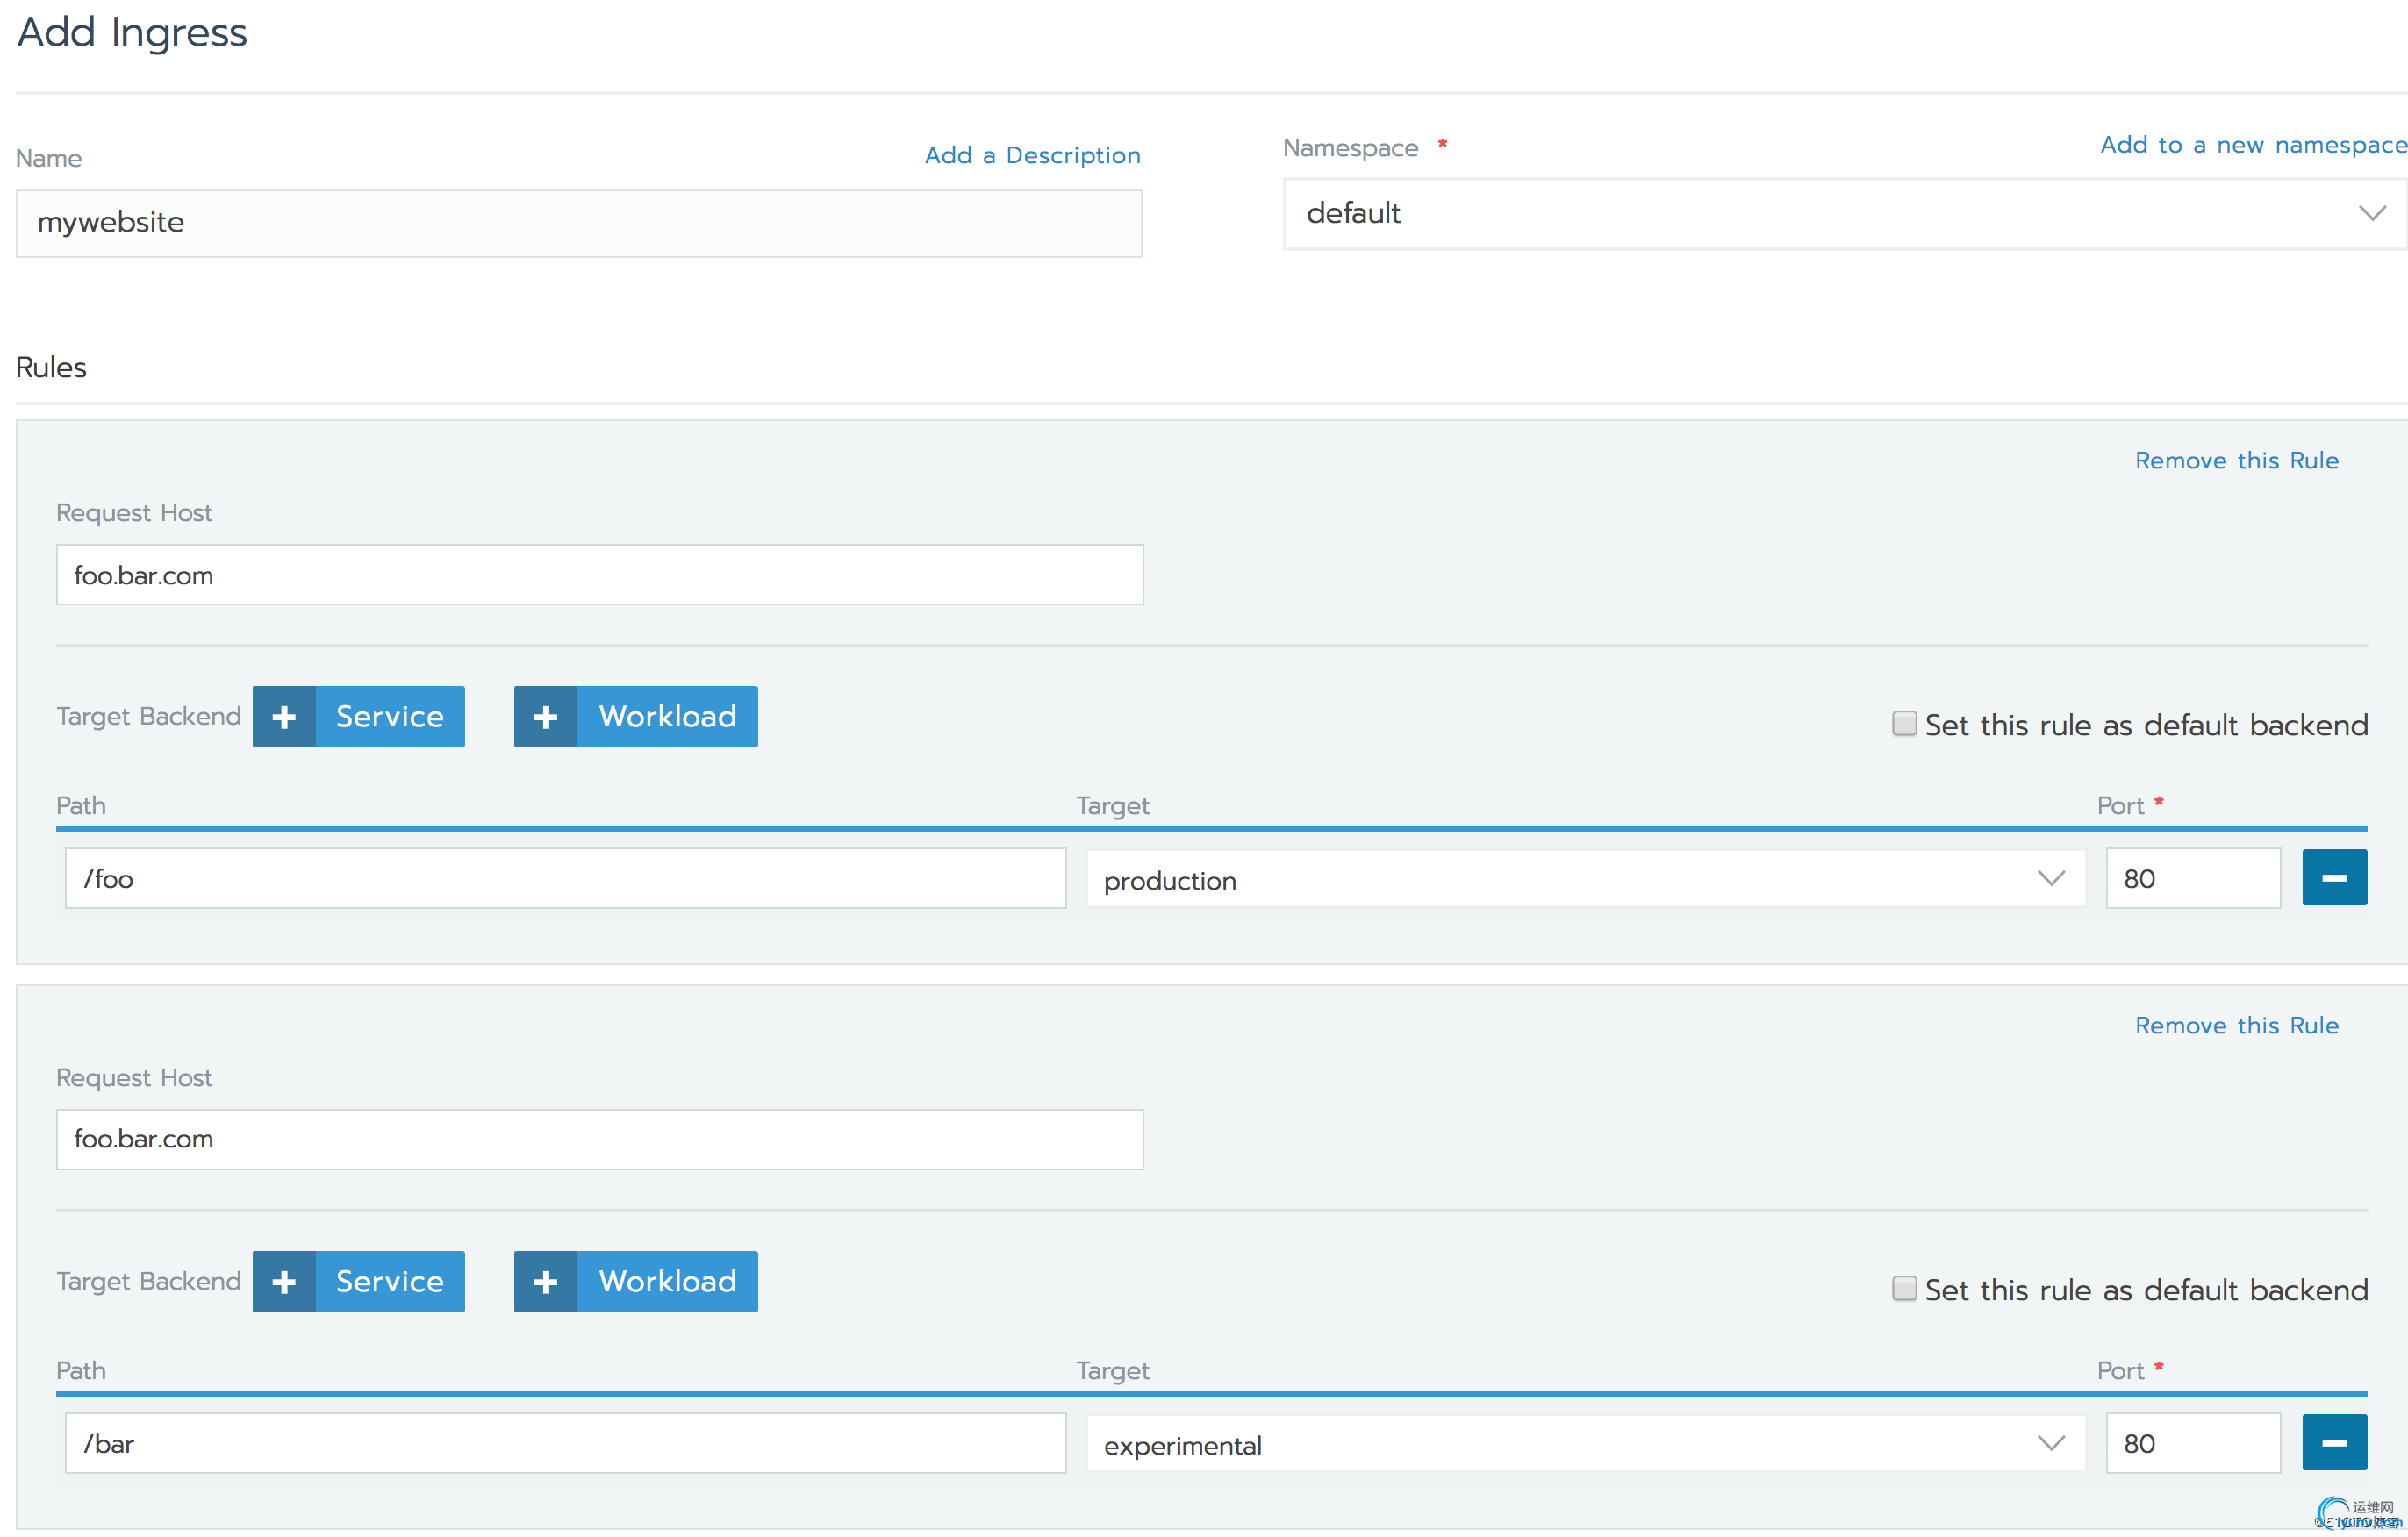The width and height of the screenshot is (2408, 1537).
Task: Enable default backend checkbox for /foo rule
Action: click(1904, 723)
